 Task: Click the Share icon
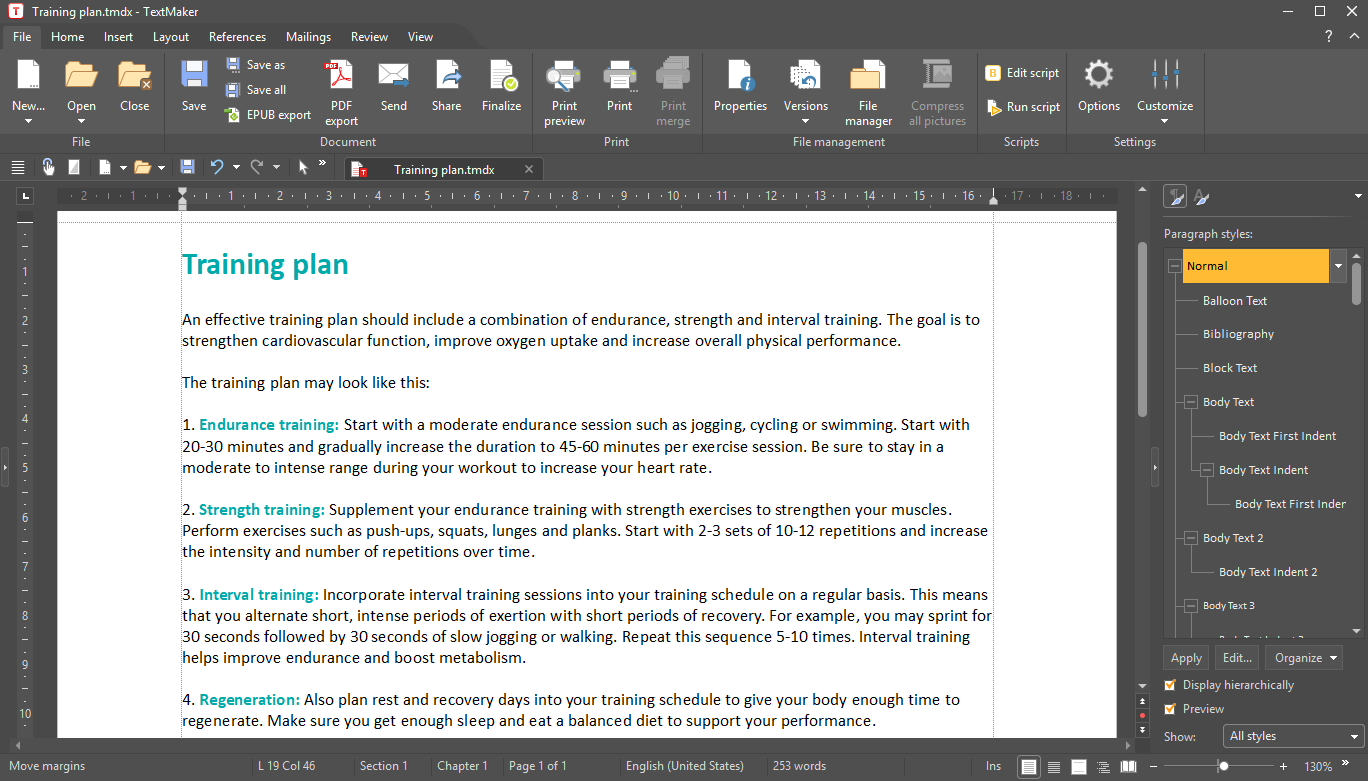tap(446, 78)
